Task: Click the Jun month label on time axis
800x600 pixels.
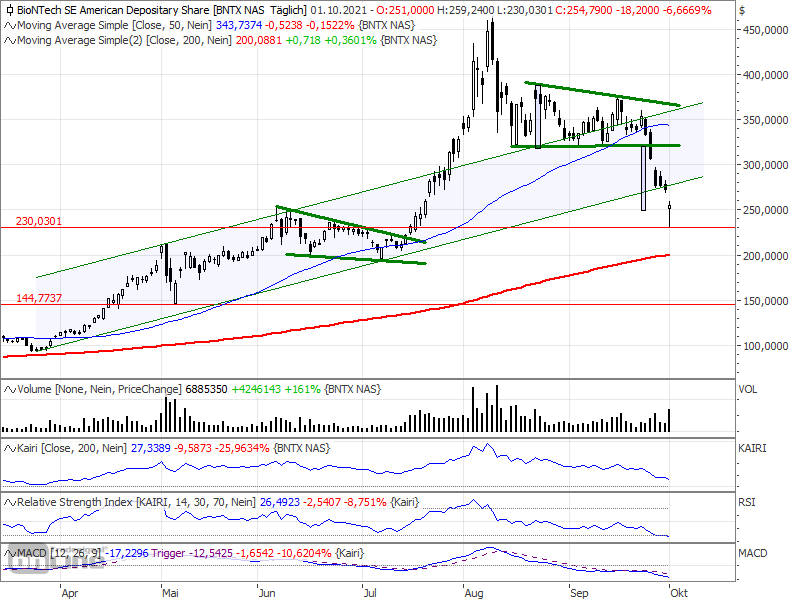Action: (267, 593)
